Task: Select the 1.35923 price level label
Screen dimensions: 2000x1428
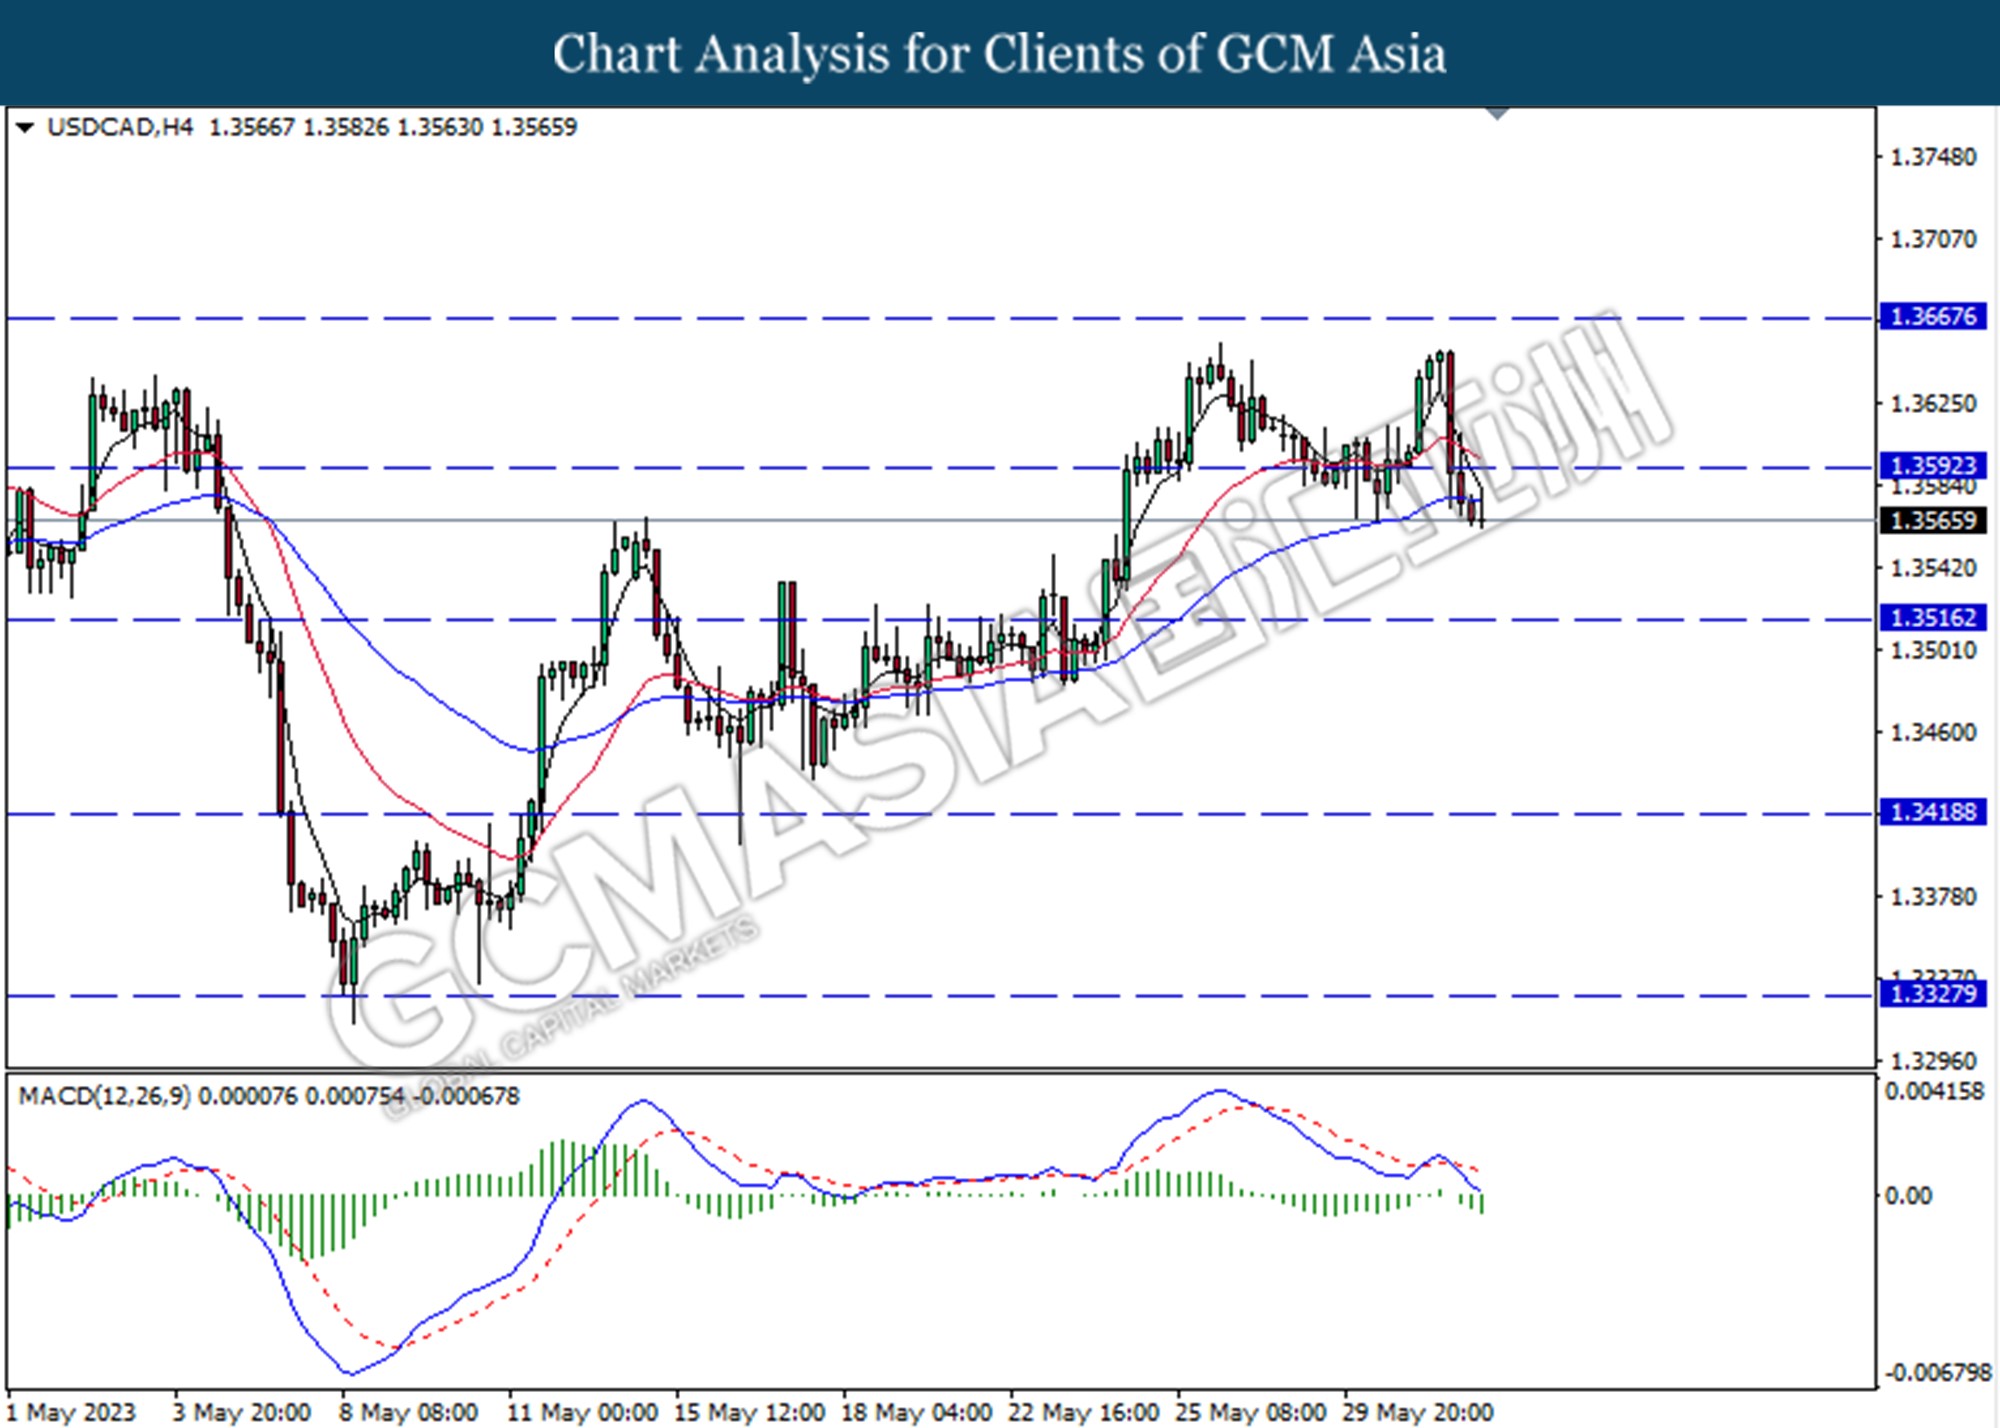Action: [x=1933, y=466]
